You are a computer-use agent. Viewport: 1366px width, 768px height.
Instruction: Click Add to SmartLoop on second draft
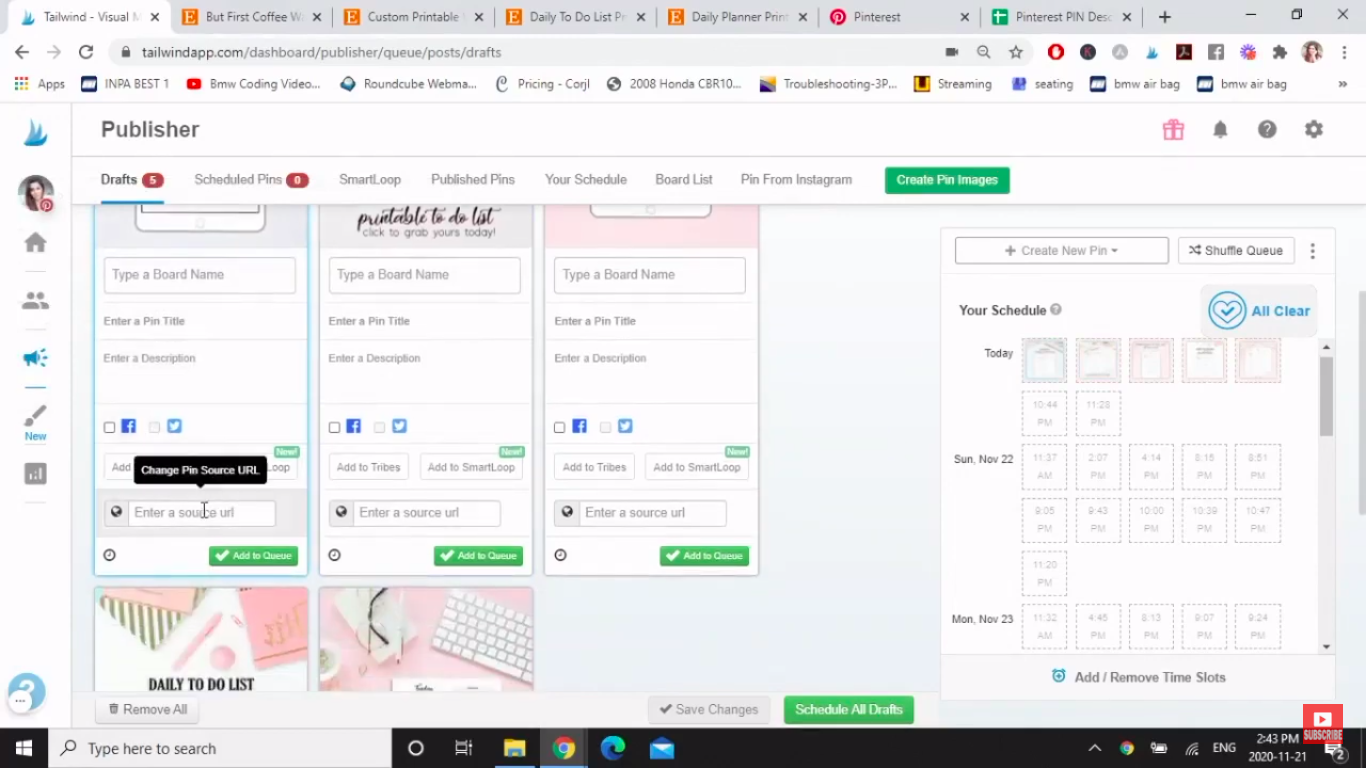[x=471, y=467]
